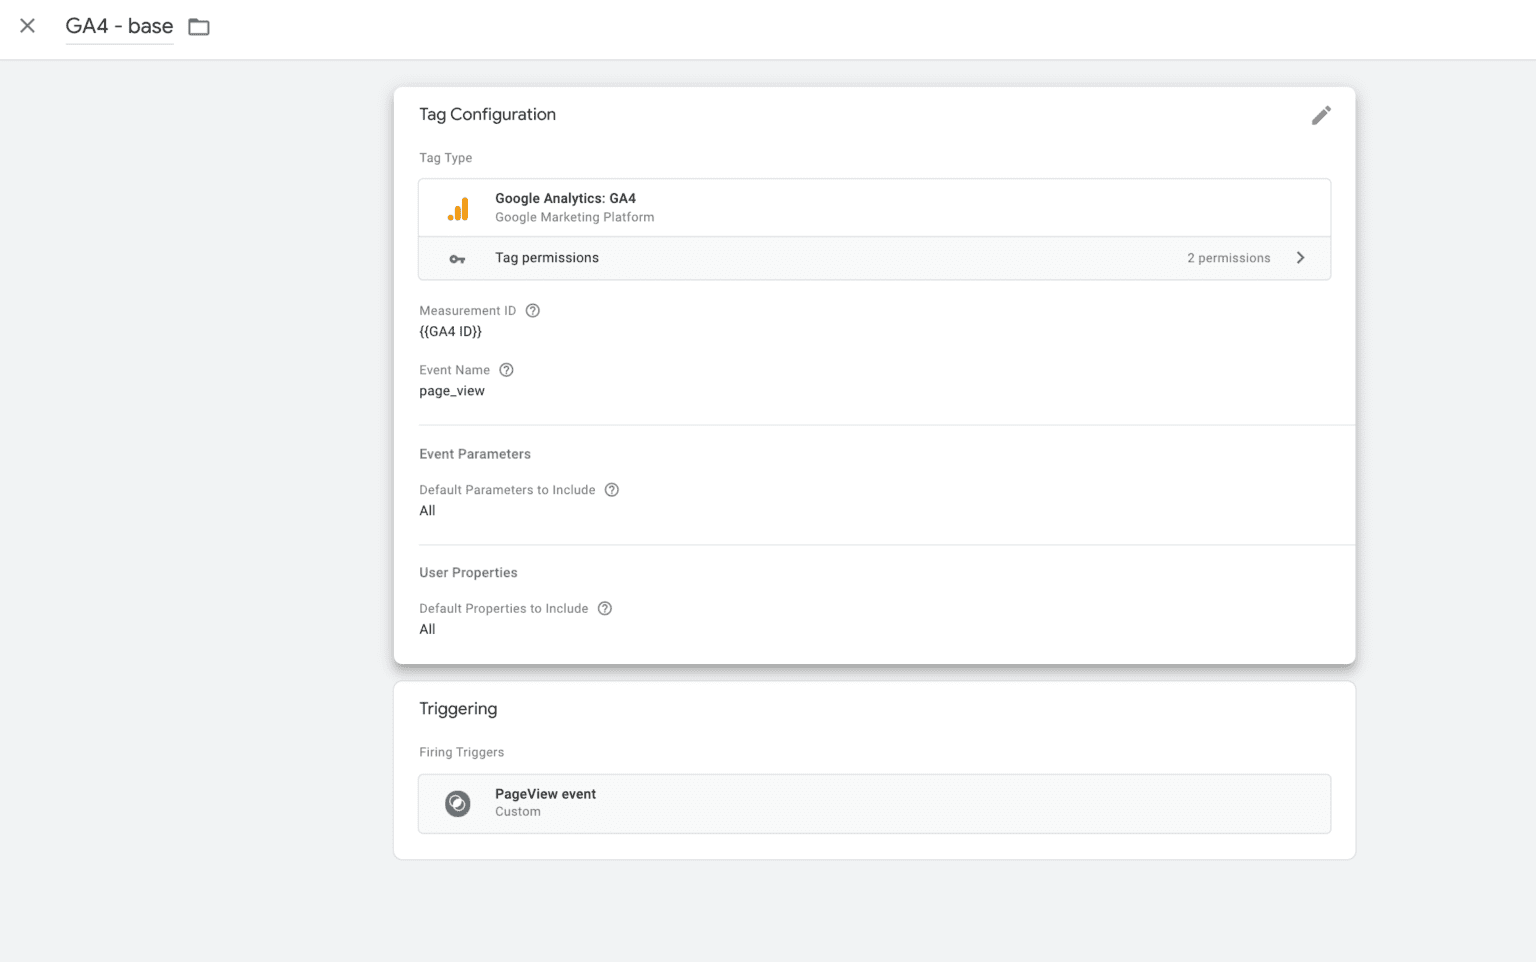The image size is (1536, 962).
Task: Select the Google Analytics: GA4 tag type row
Action: [875, 208]
